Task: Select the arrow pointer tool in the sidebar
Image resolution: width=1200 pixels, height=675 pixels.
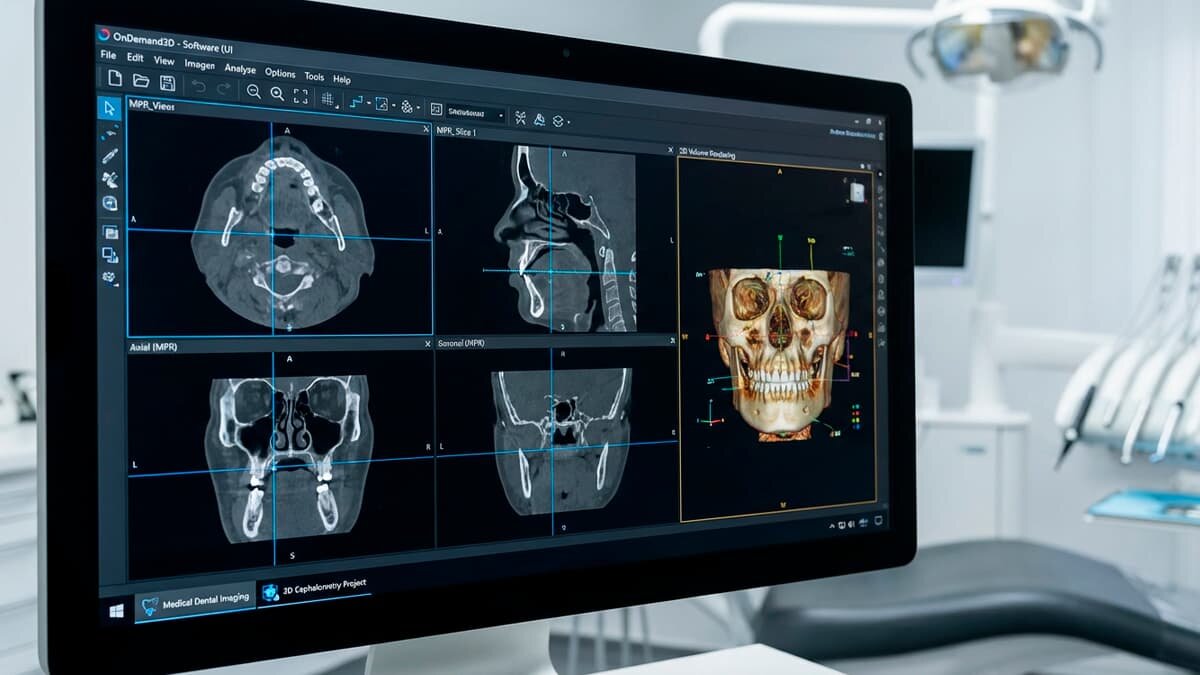Action: [109, 108]
